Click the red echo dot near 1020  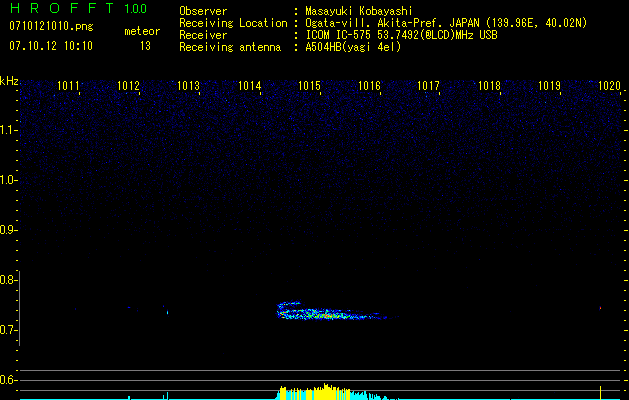(601, 308)
